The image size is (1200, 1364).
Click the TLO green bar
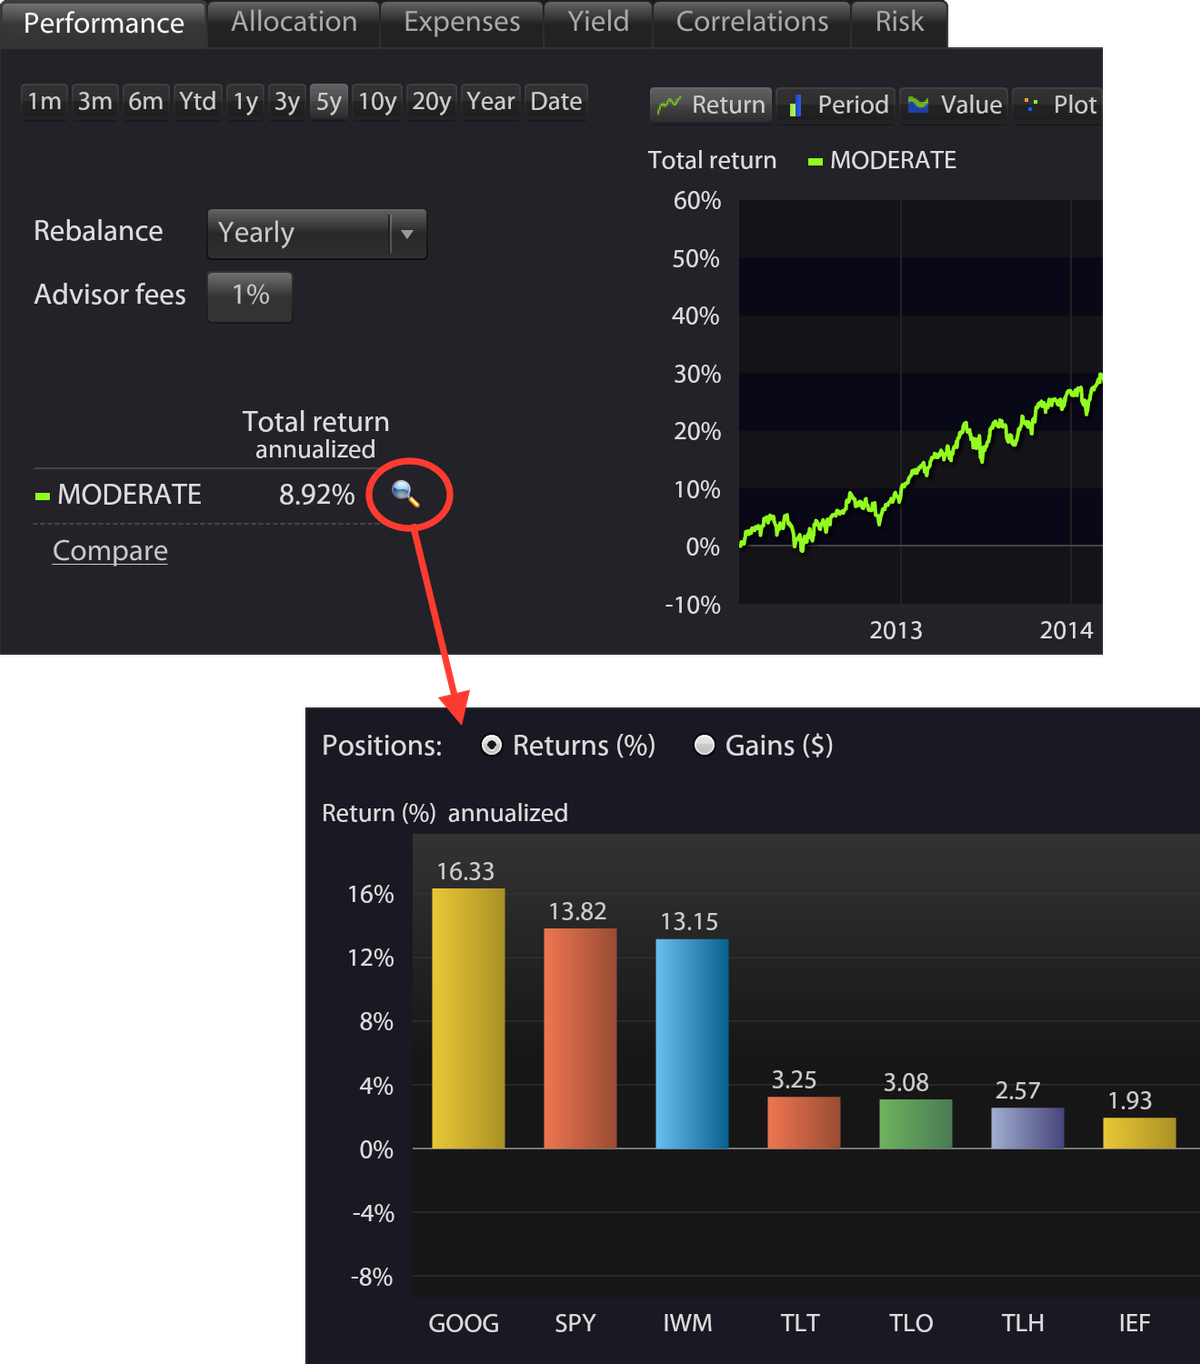[x=916, y=1123]
